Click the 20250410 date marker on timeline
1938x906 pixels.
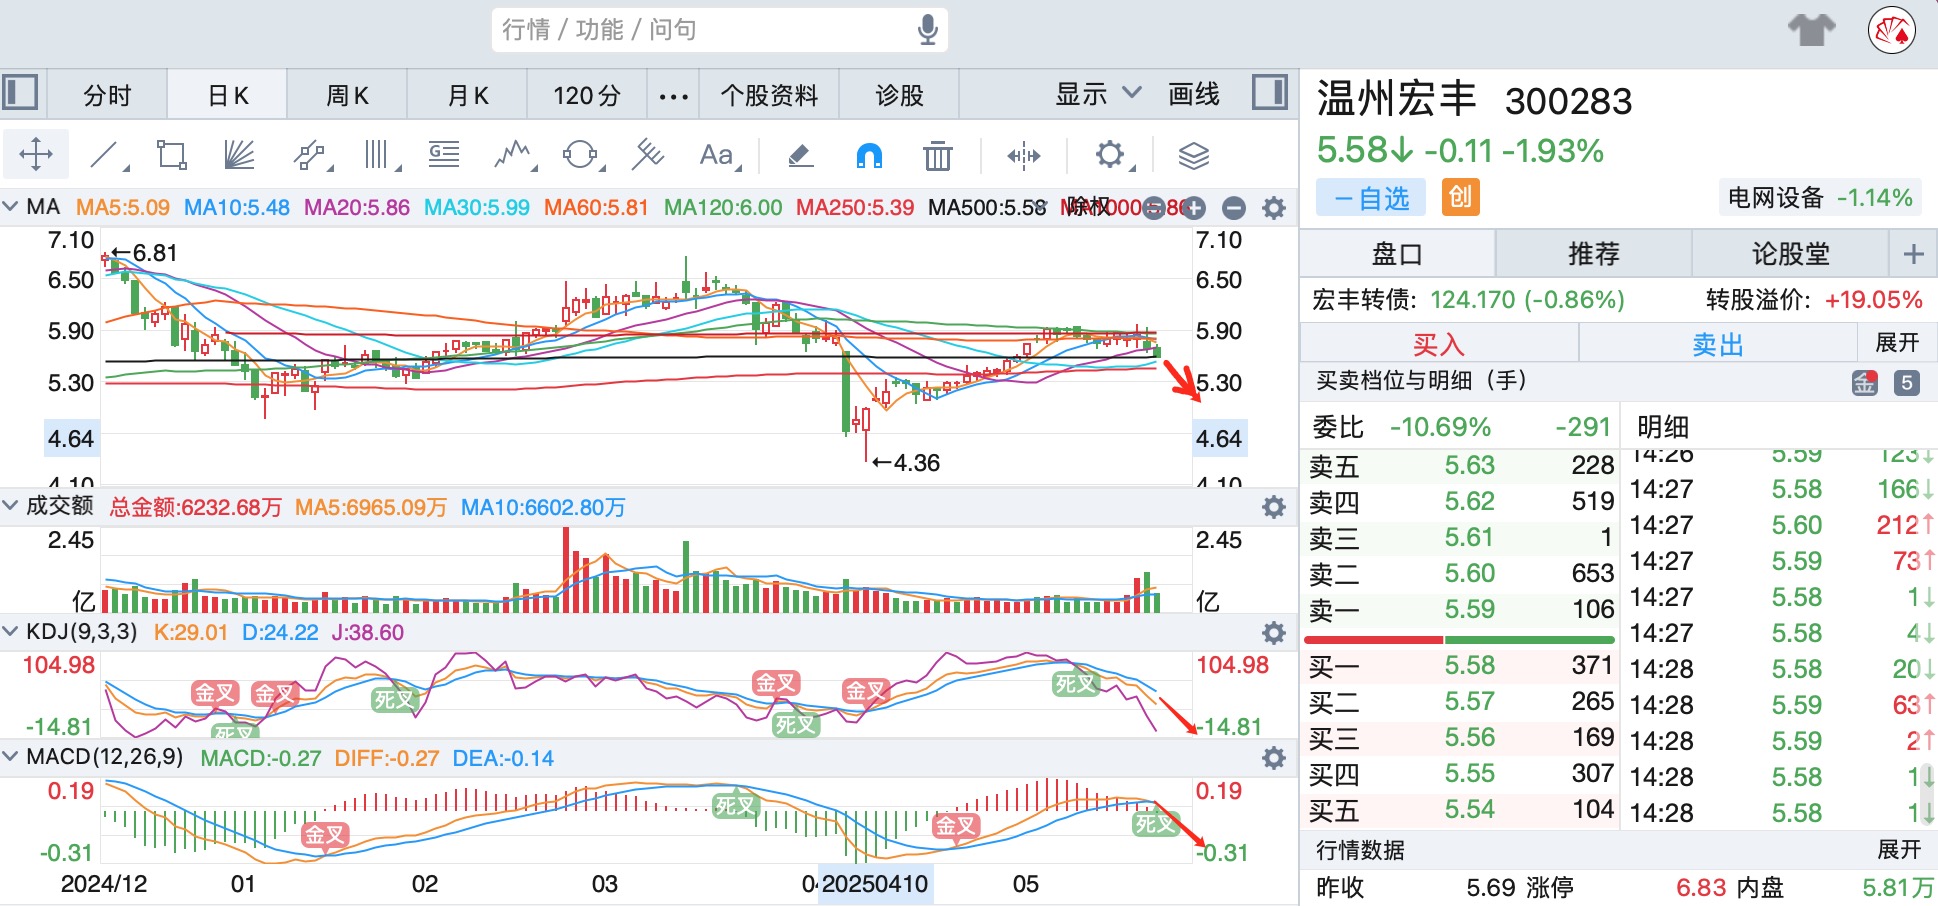pos(875,884)
